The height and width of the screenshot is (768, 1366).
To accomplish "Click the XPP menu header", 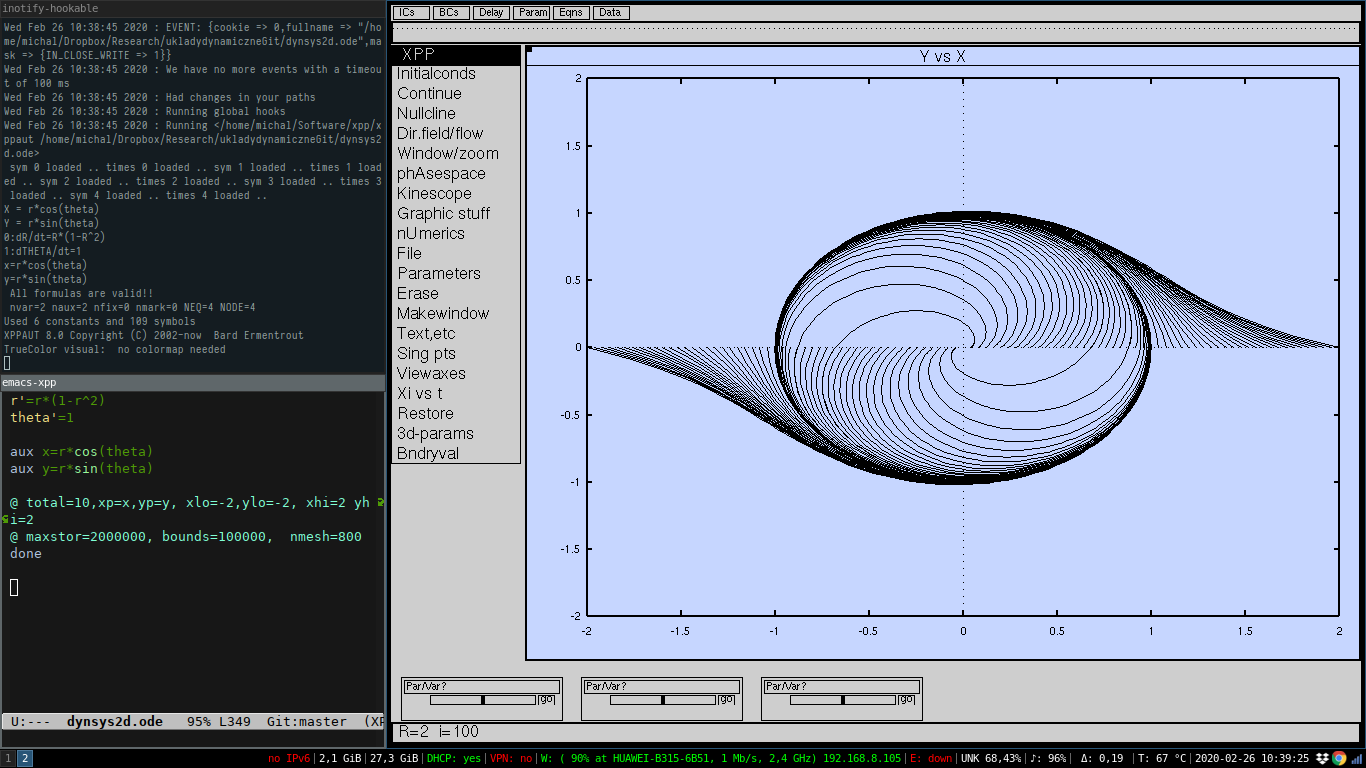I will (456, 54).
